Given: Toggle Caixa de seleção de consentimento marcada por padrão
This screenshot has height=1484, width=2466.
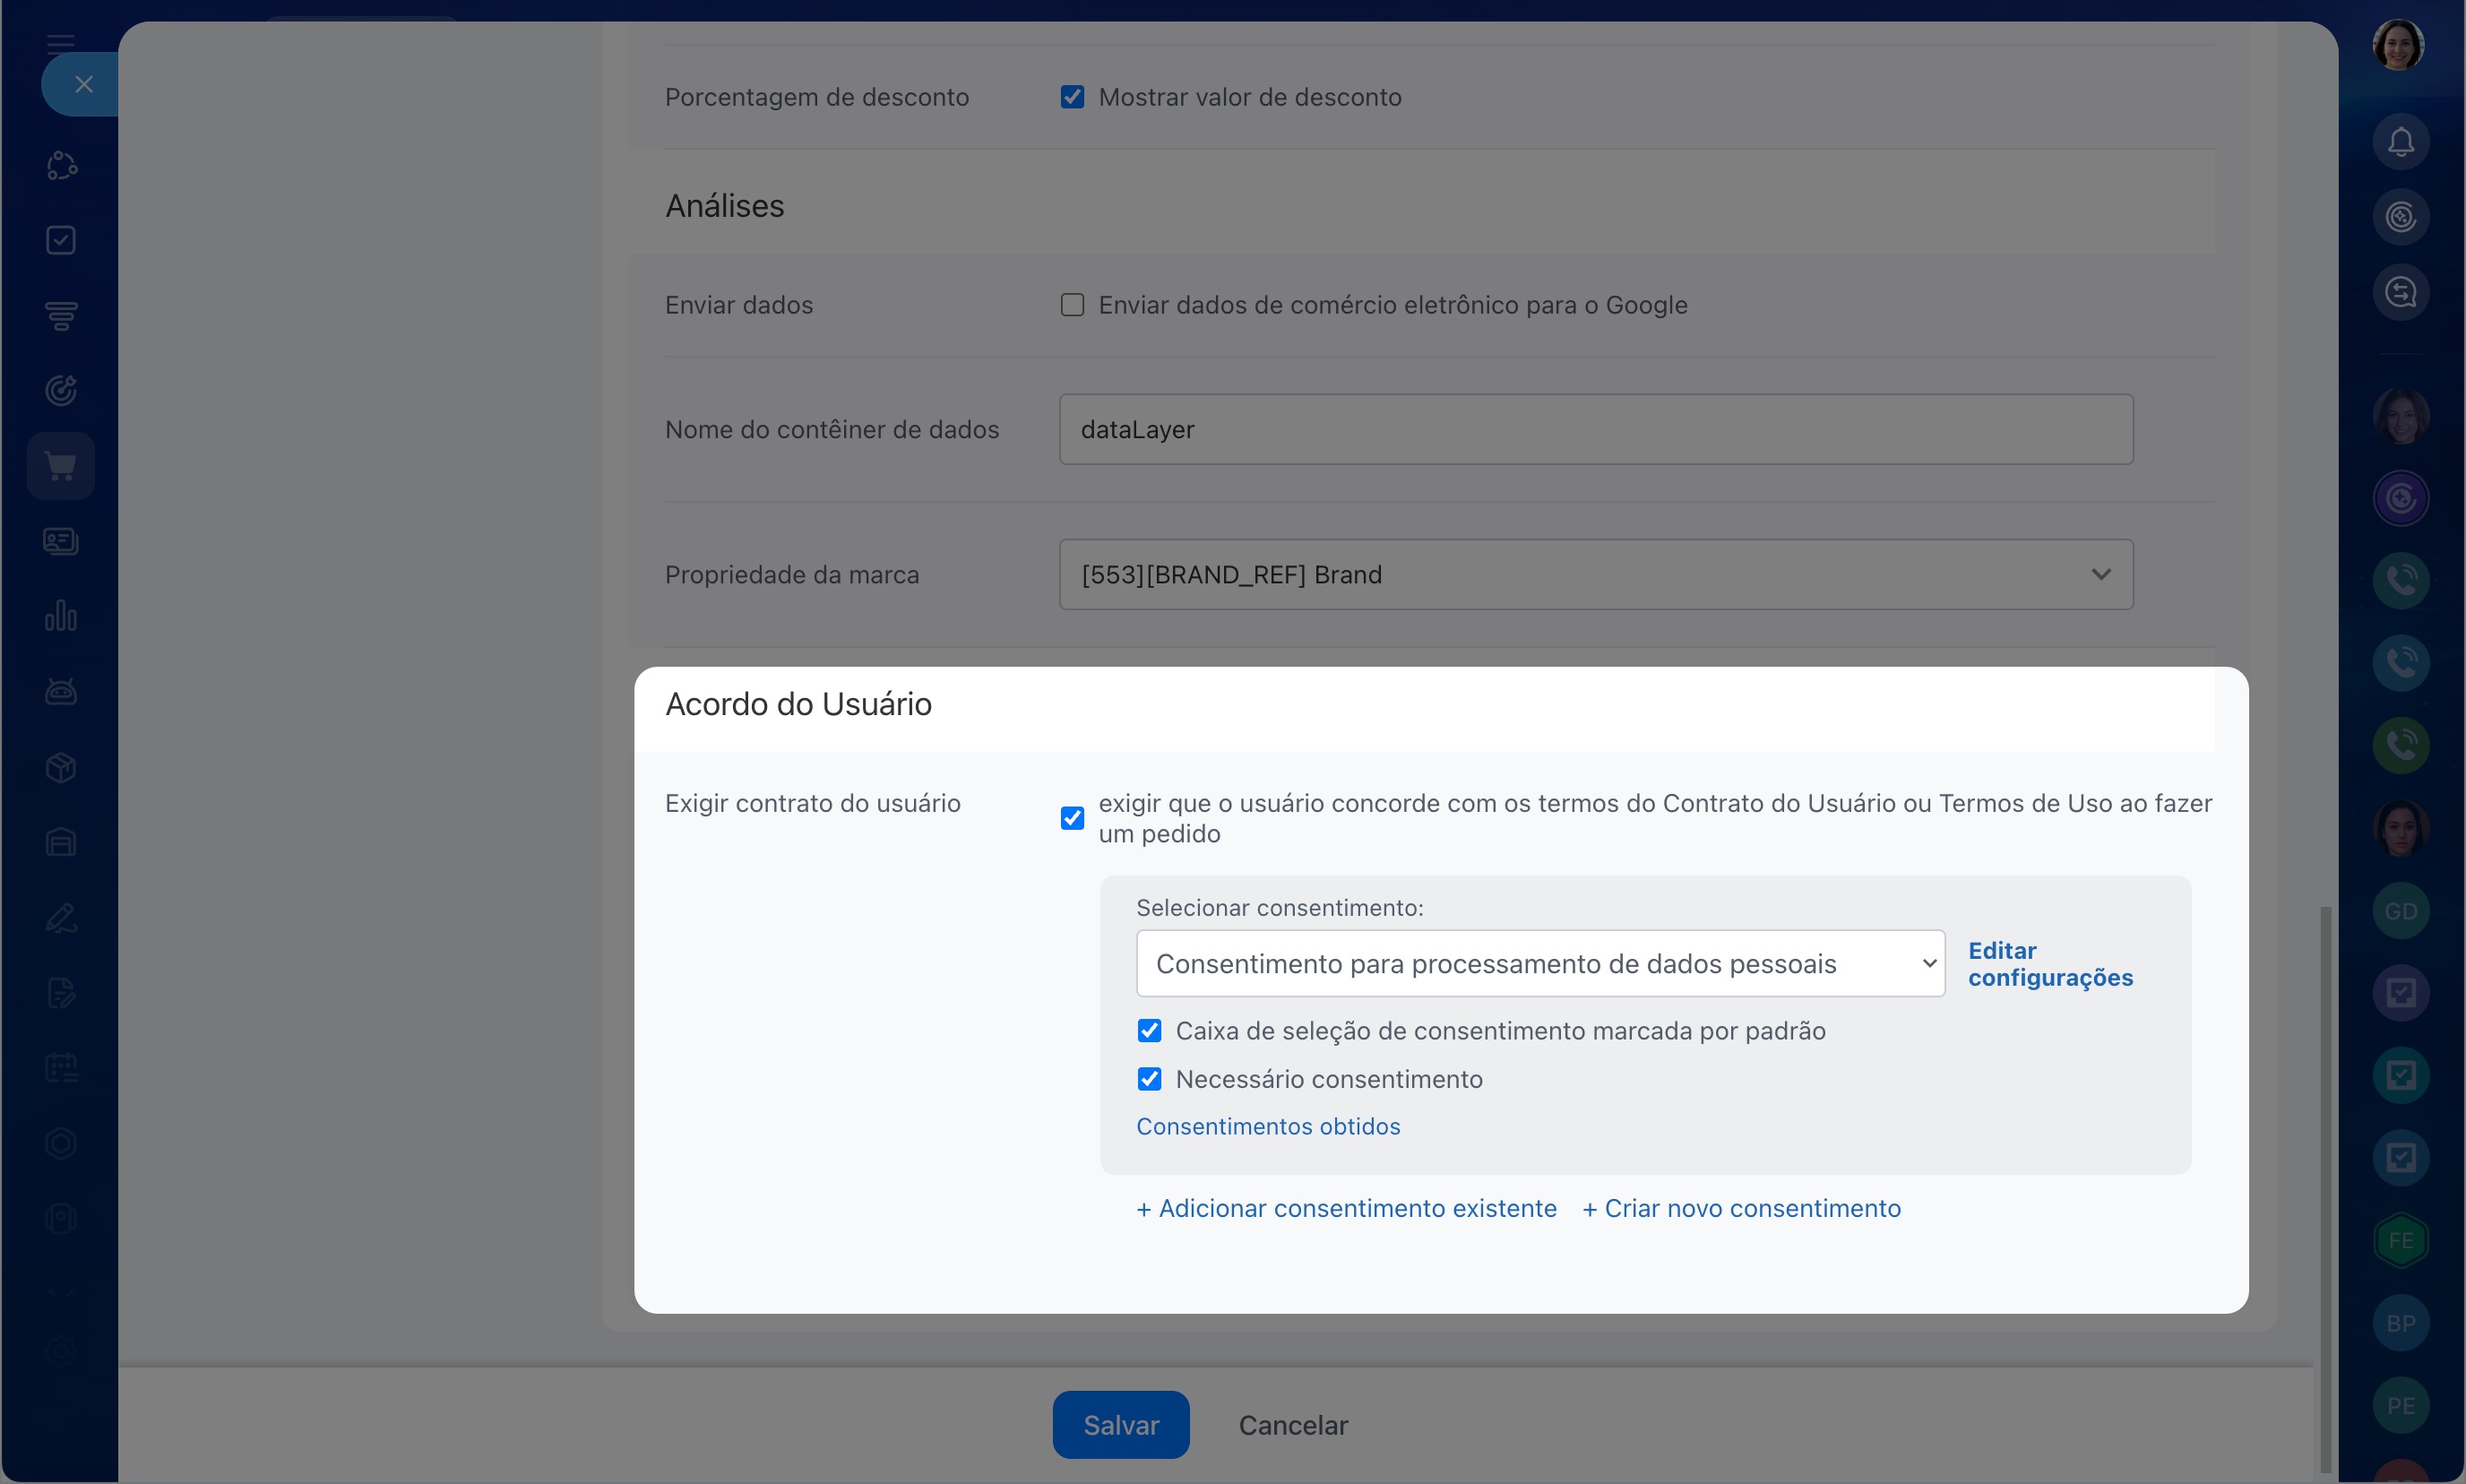Looking at the screenshot, I should tap(1149, 1031).
